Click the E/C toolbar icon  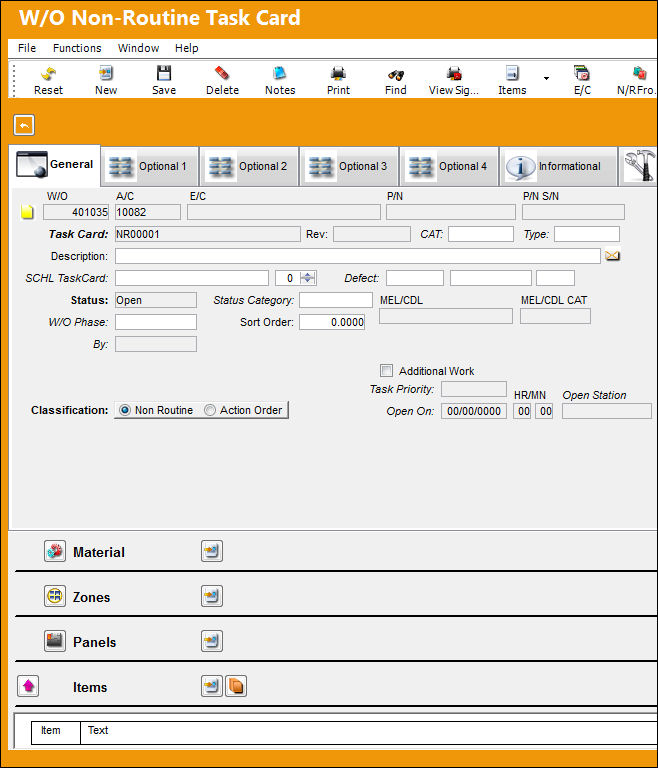pyautogui.click(x=582, y=81)
